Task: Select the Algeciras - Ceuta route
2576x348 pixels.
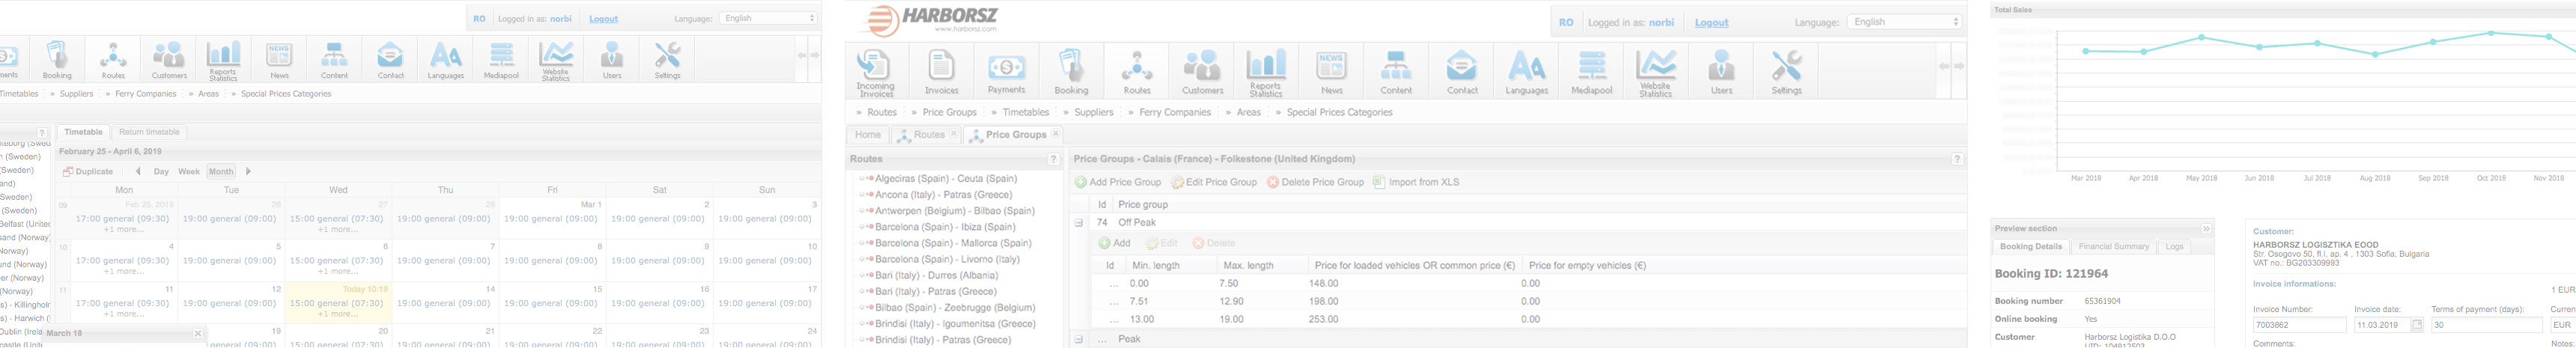Action: (945, 179)
